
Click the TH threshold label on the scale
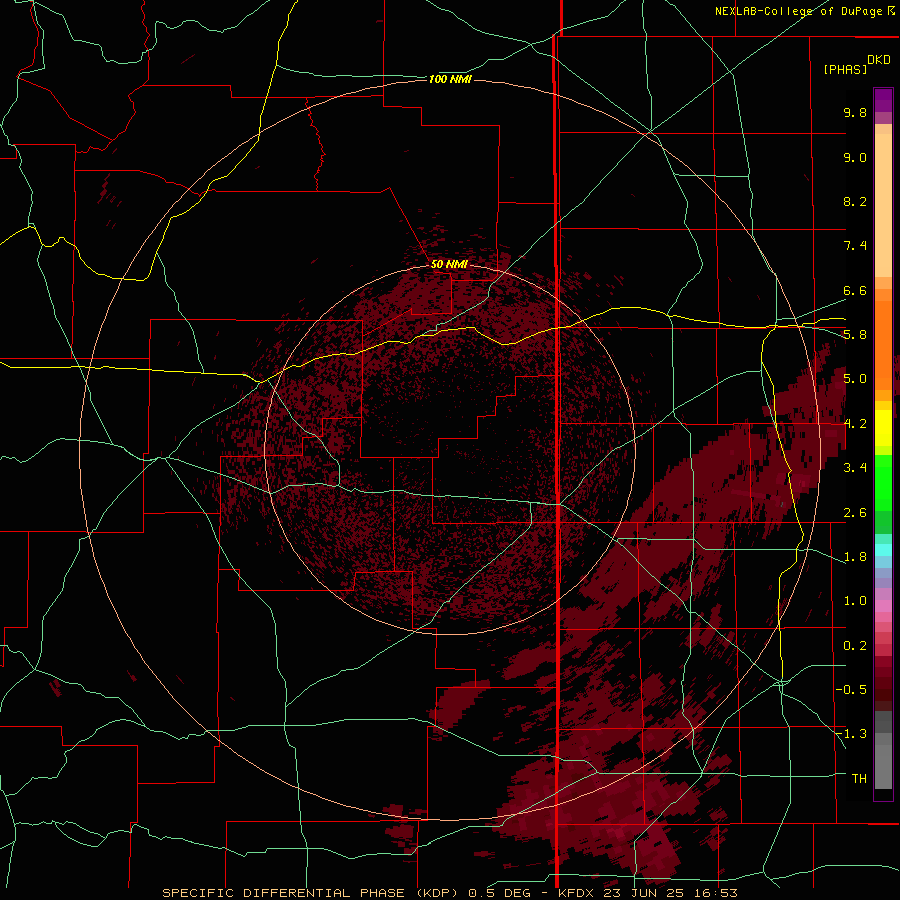pyautogui.click(x=859, y=779)
